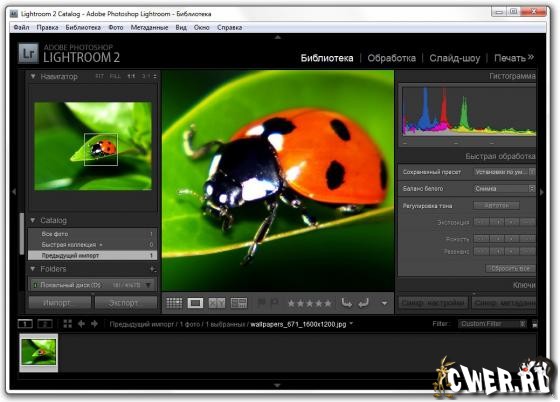The width and height of the screenshot is (560, 402).
Task: Hide the filmstrip with bottom arrow
Action: [277, 385]
